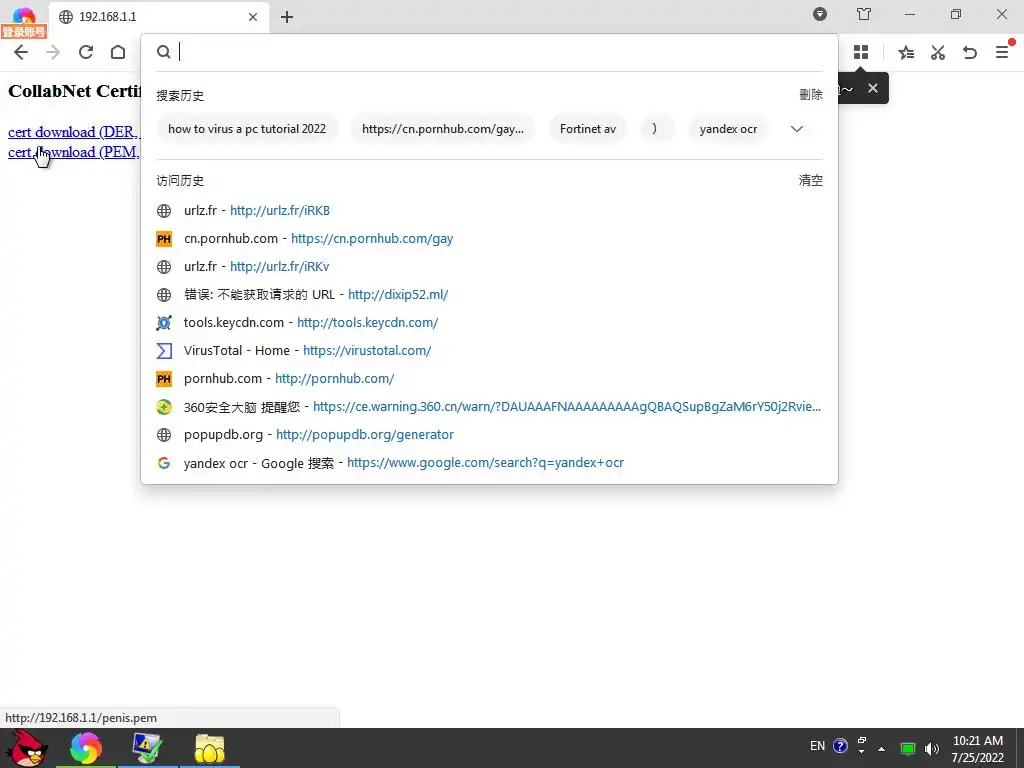This screenshot has width=1024, height=768.
Task: Open history entry urlz.fr/iRKv
Action: [x=489, y=266]
